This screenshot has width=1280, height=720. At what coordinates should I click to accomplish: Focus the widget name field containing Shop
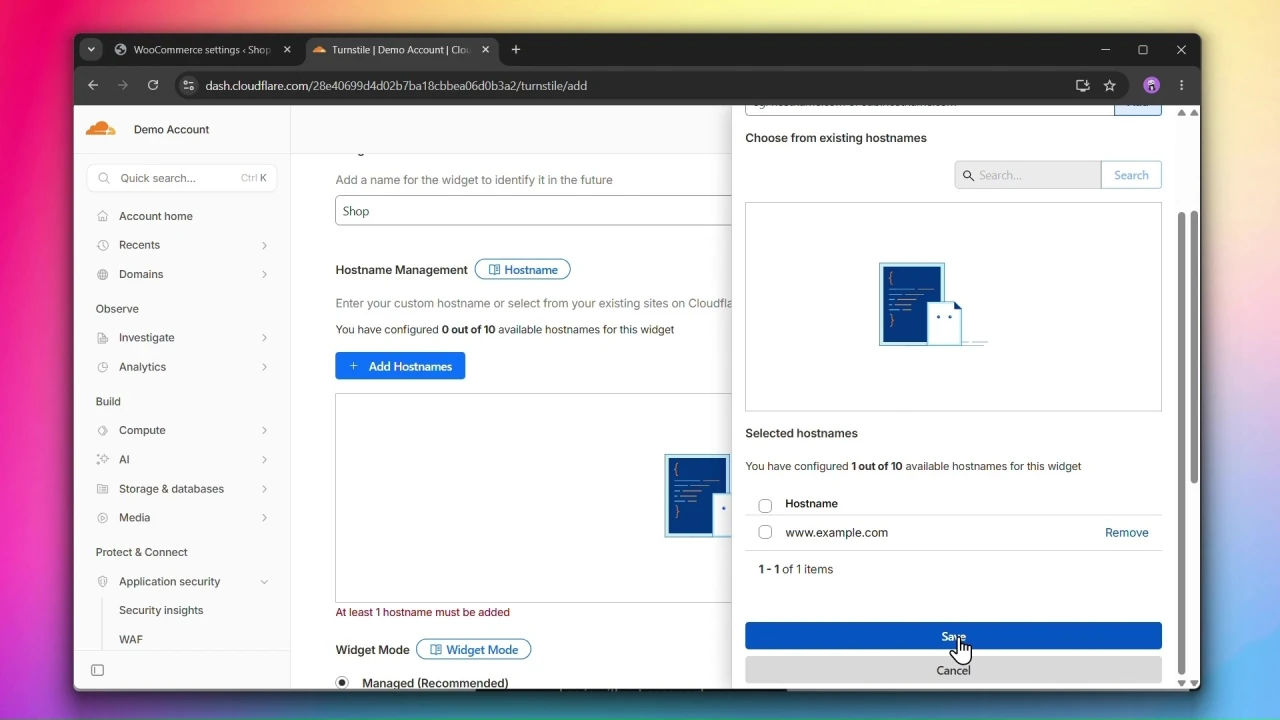[x=533, y=211]
